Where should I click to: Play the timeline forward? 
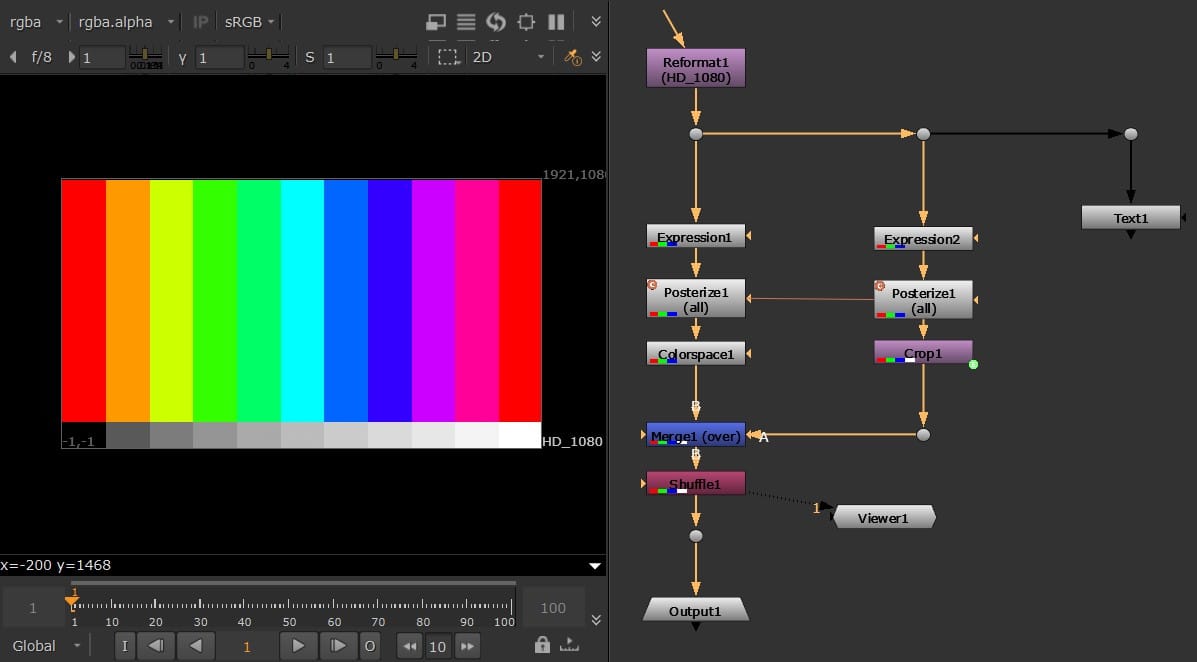point(298,646)
